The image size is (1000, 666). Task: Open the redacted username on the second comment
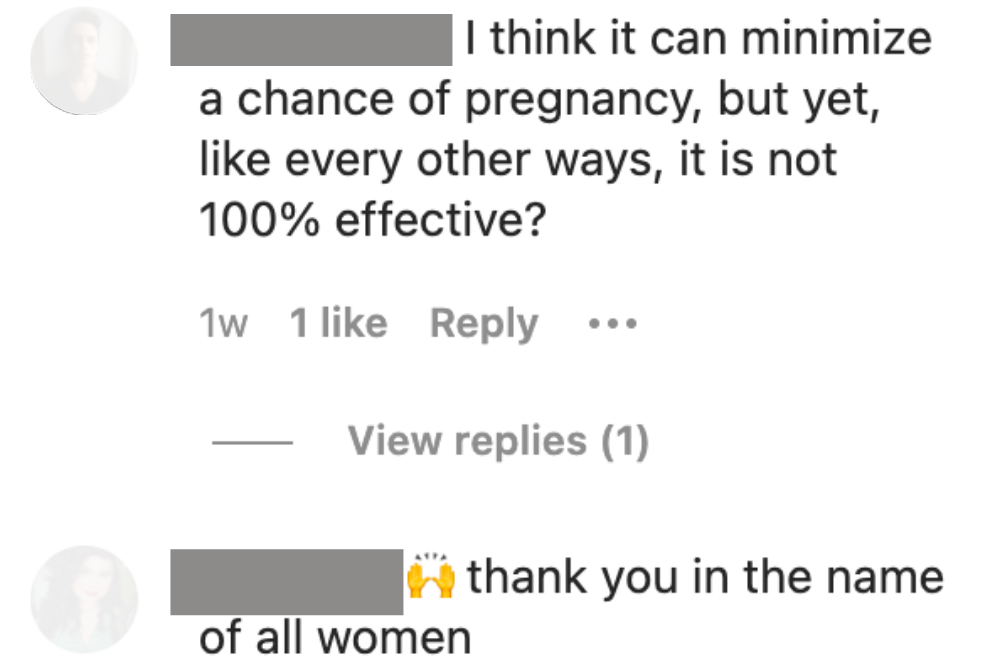point(286,582)
